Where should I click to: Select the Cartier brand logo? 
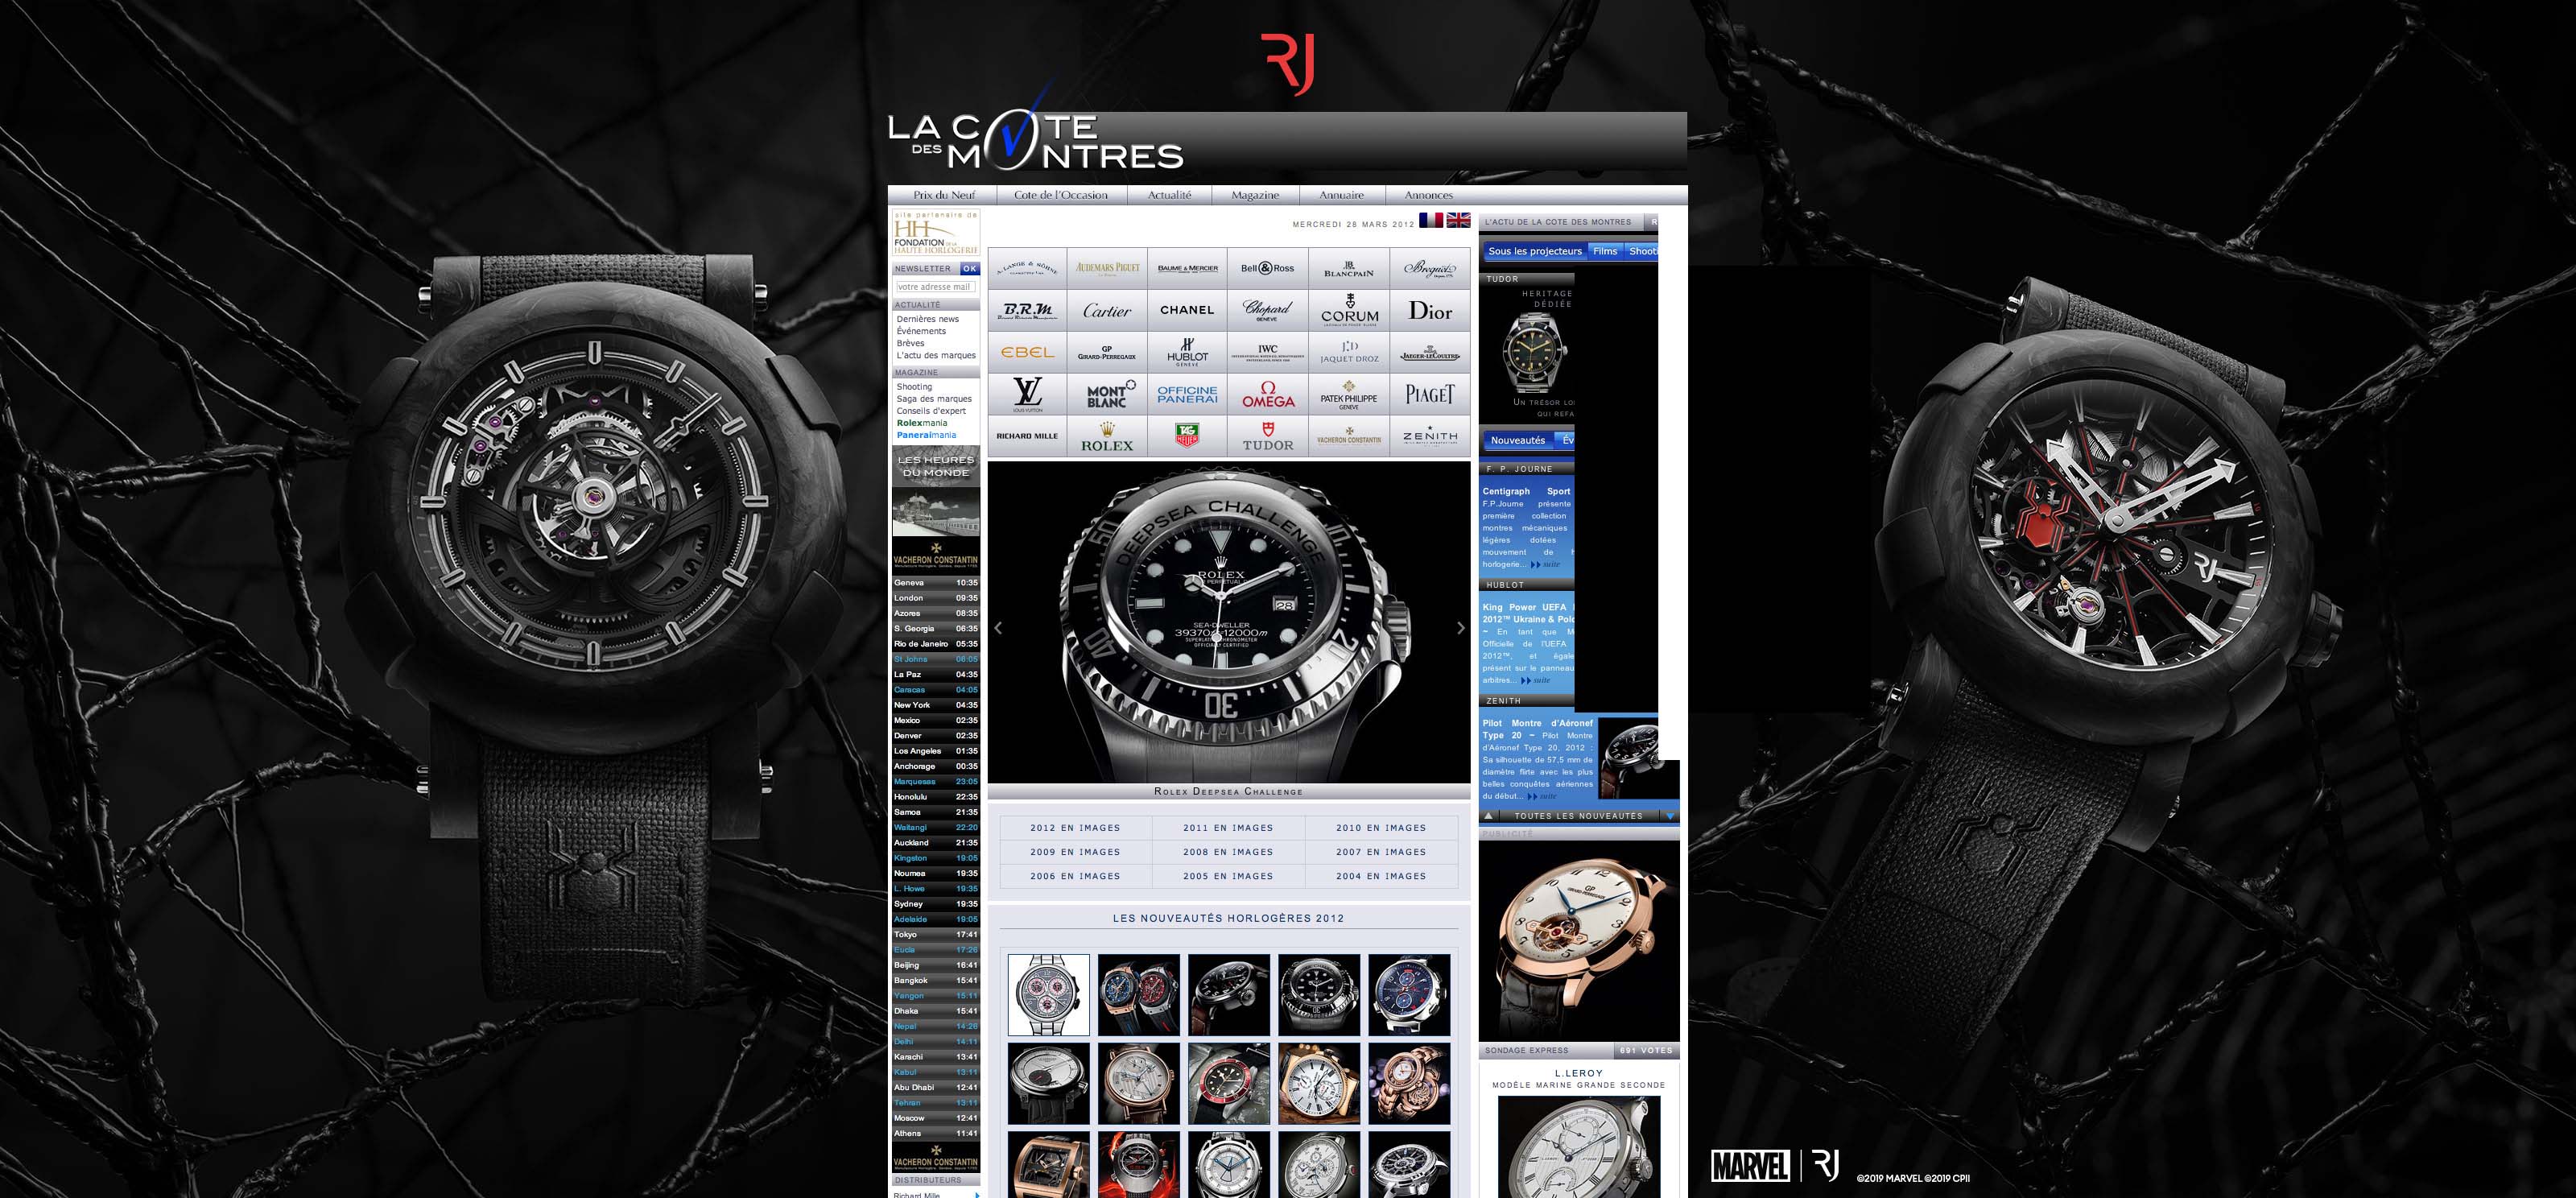[1107, 310]
